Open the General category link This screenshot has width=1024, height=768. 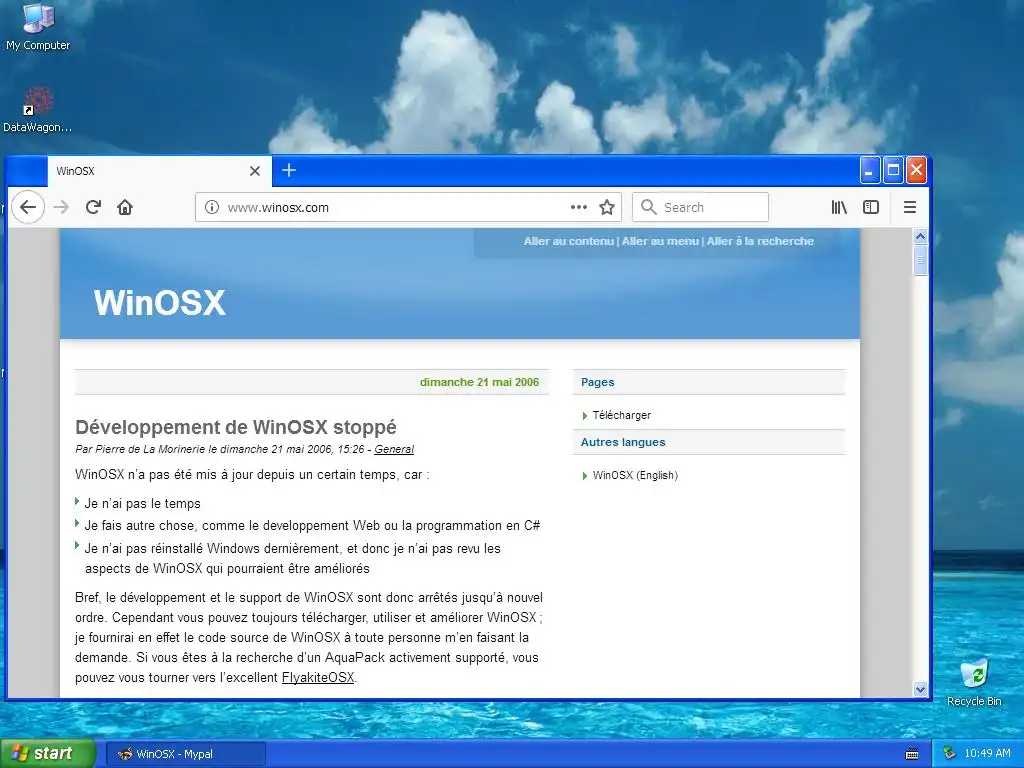pos(394,449)
